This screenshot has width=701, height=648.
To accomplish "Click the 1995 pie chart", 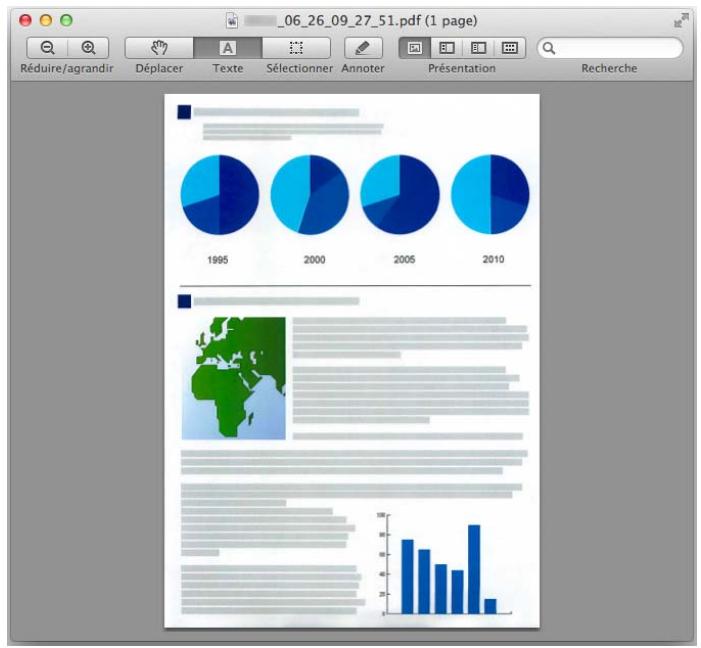I will tap(219, 194).
